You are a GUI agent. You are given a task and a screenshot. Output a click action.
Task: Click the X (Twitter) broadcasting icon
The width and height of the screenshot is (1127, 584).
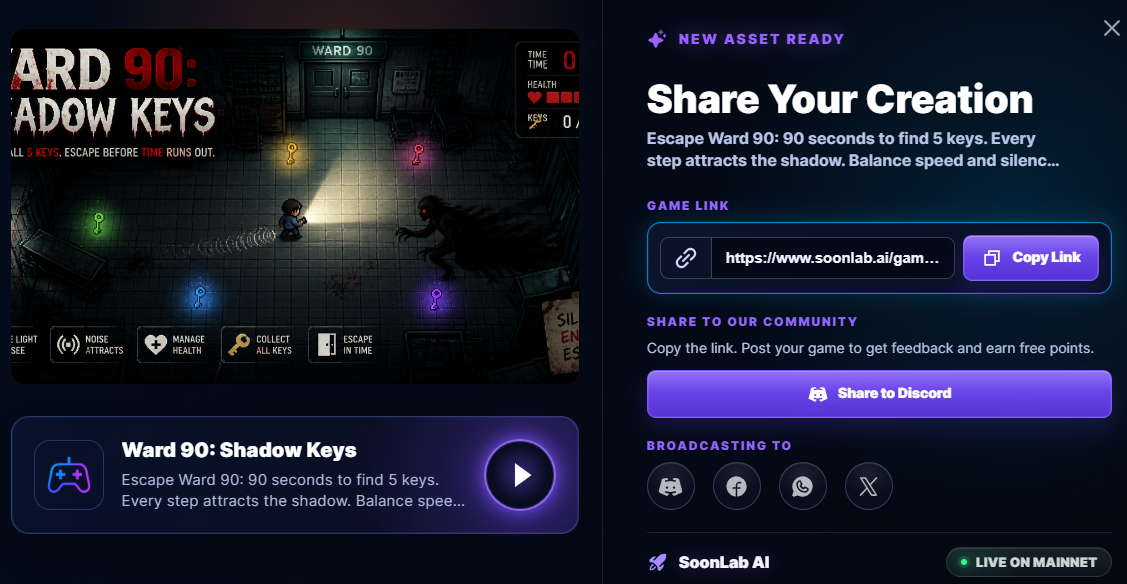click(x=868, y=486)
